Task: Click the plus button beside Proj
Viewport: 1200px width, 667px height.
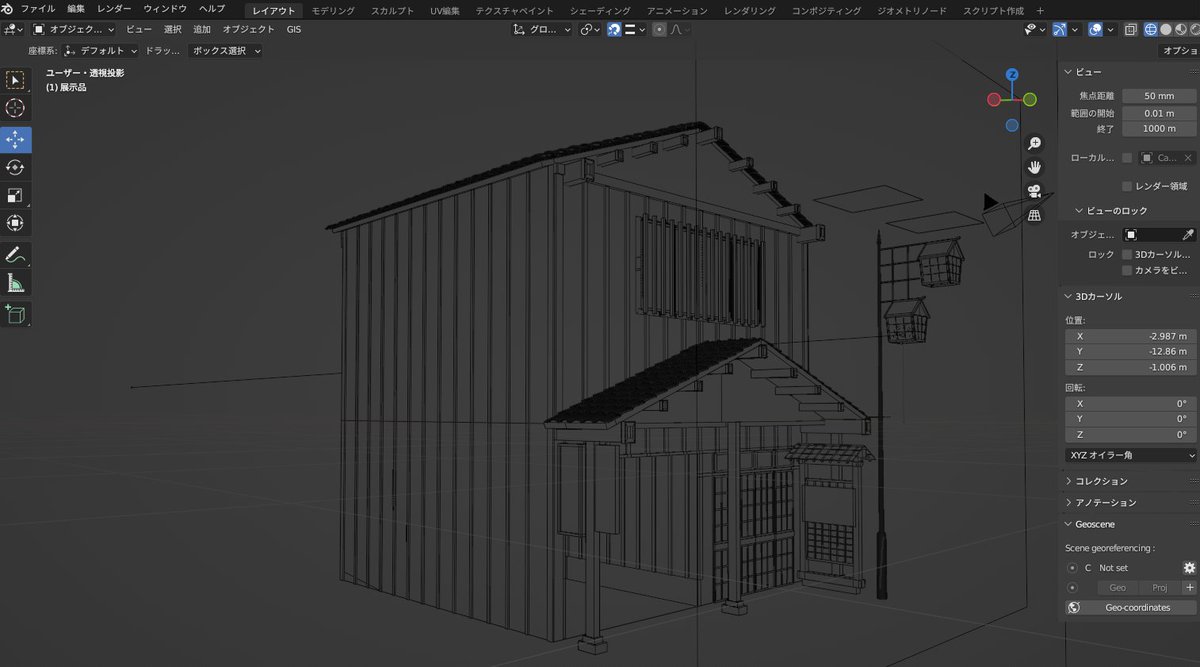Action: [x=1190, y=588]
